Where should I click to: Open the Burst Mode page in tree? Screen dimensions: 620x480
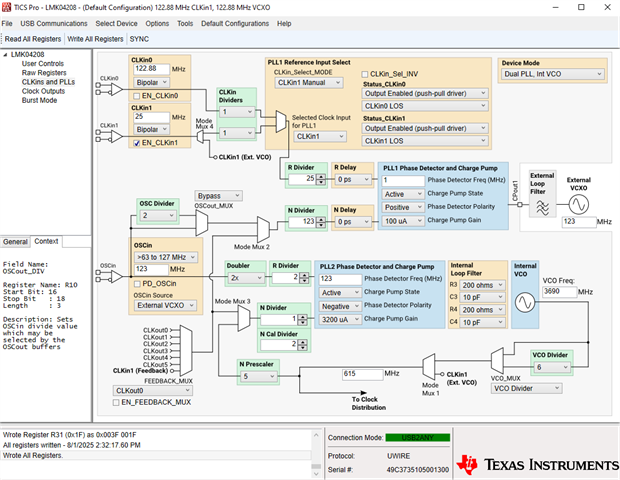[x=39, y=100]
